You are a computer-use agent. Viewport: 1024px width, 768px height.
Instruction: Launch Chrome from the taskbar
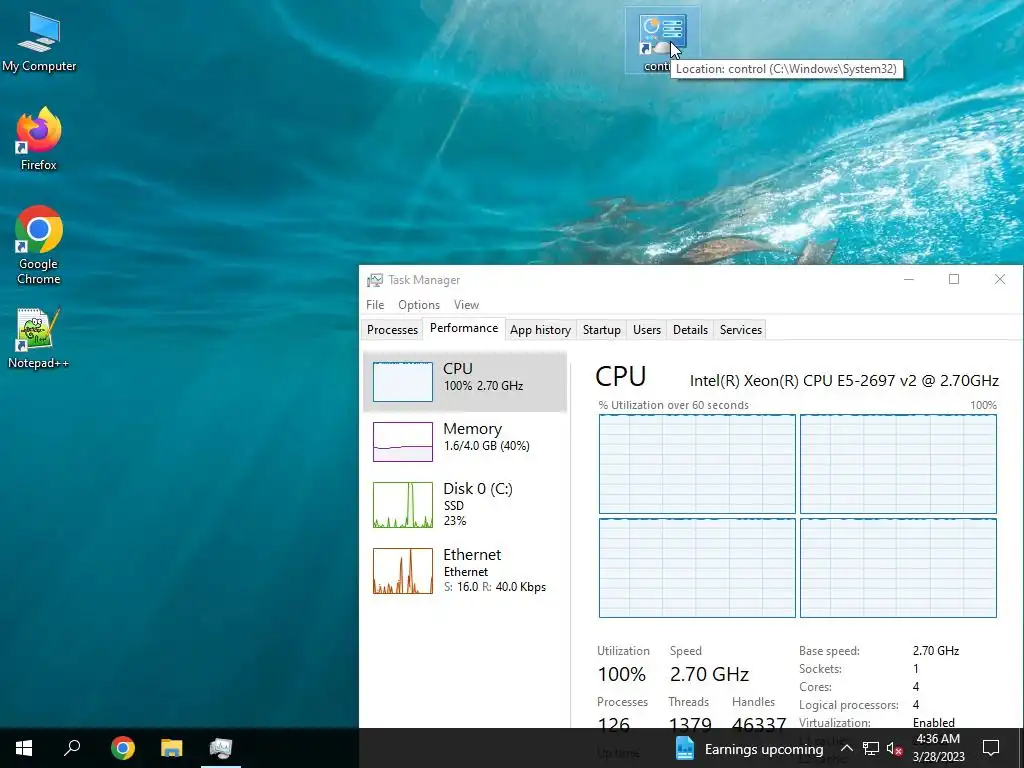pyautogui.click(x=123, y=748)
